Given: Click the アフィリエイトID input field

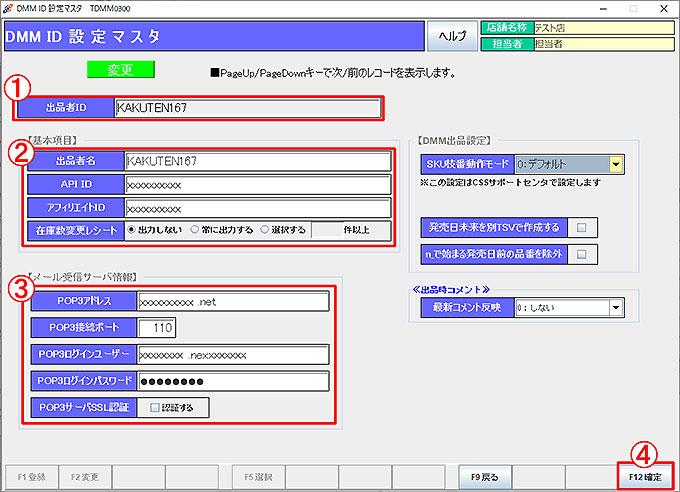Looking at the screenshot, I should 258,208.
